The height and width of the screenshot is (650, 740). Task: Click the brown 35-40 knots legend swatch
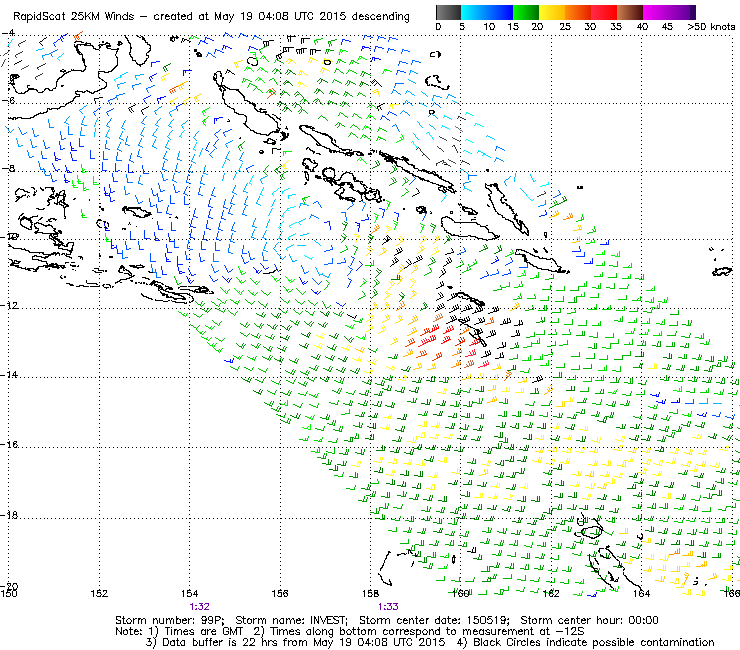[630, 13]
